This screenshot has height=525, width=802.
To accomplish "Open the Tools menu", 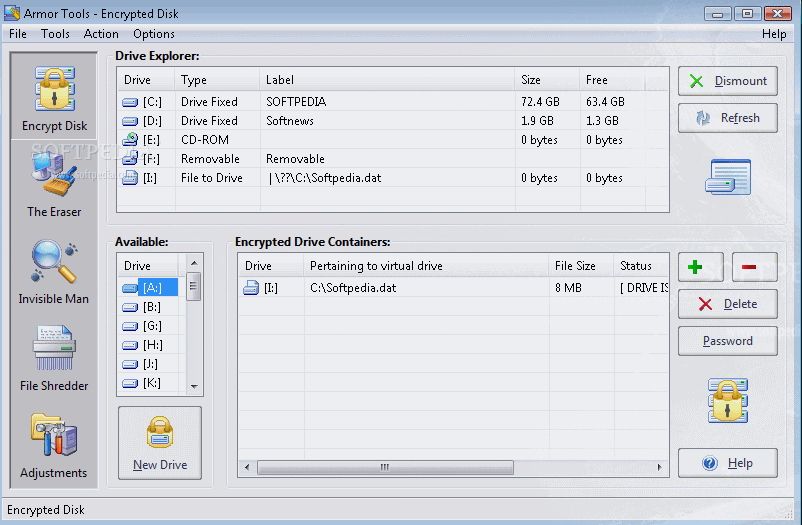I will 55,34.
